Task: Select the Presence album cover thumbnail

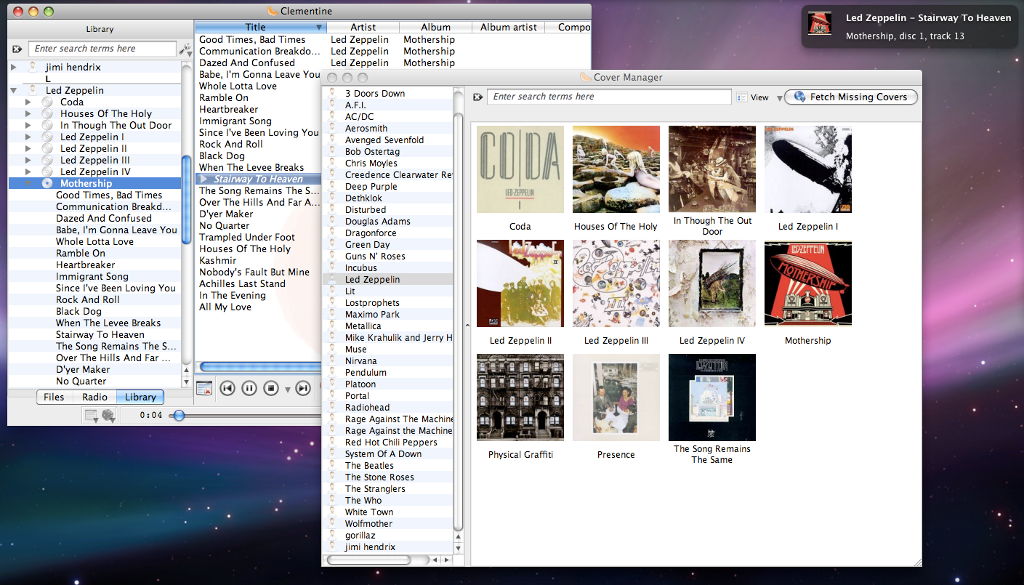Action: pyautogui.click(x=616, y=398)
